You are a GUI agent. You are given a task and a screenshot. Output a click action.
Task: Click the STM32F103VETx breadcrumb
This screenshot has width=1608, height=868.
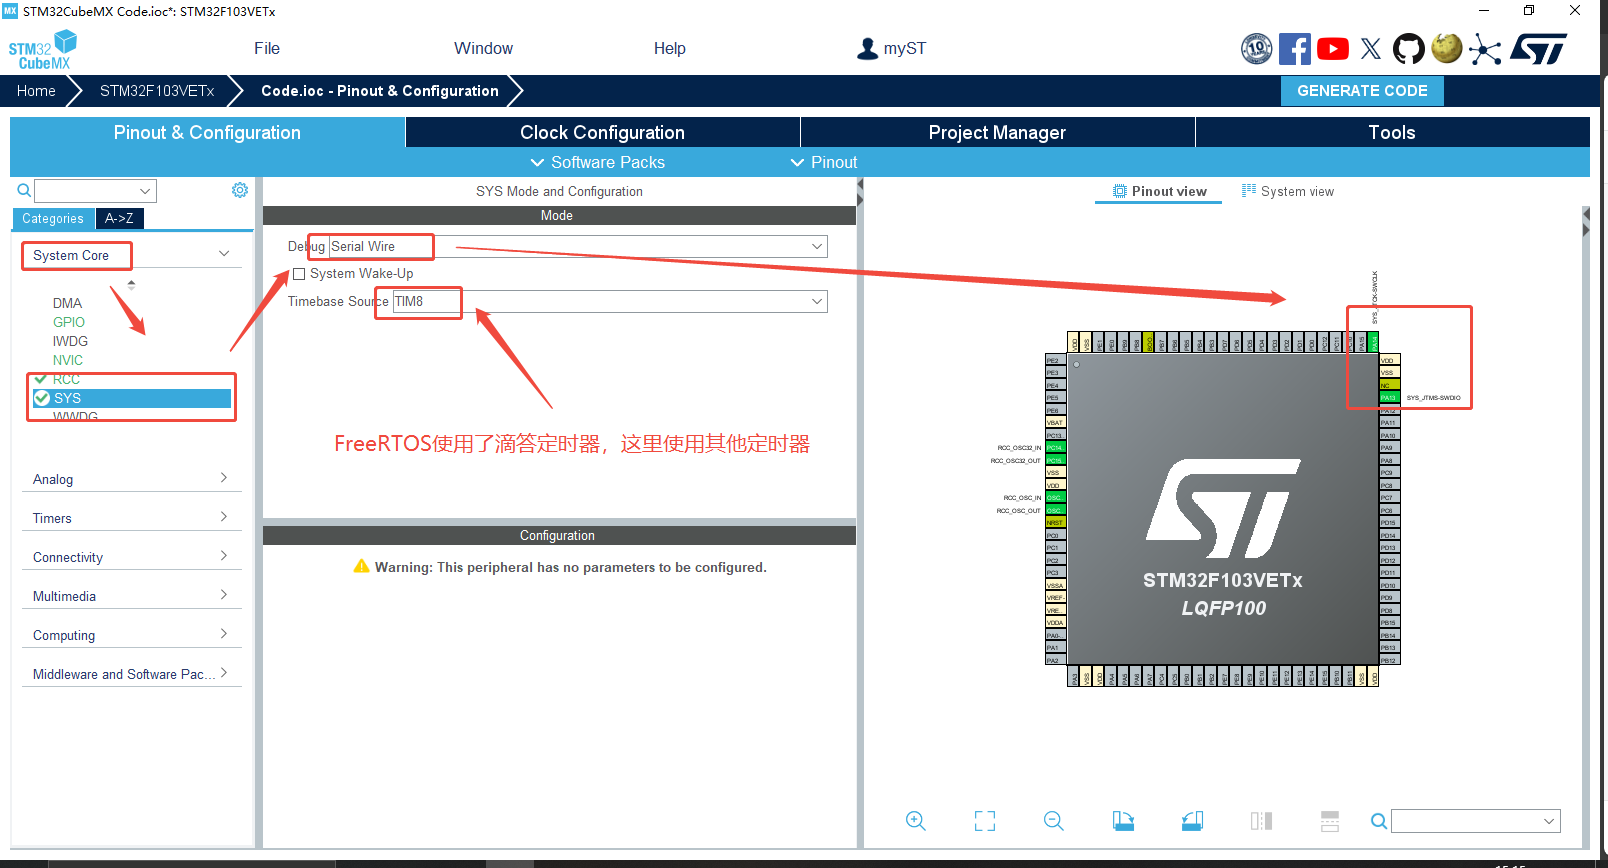157,90
